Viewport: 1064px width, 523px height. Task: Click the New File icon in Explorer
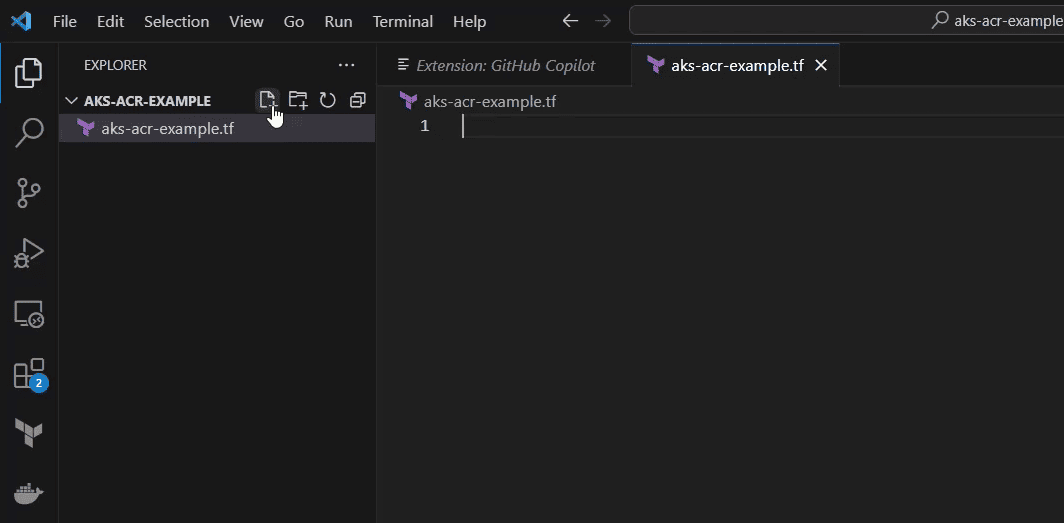point(267,100)
